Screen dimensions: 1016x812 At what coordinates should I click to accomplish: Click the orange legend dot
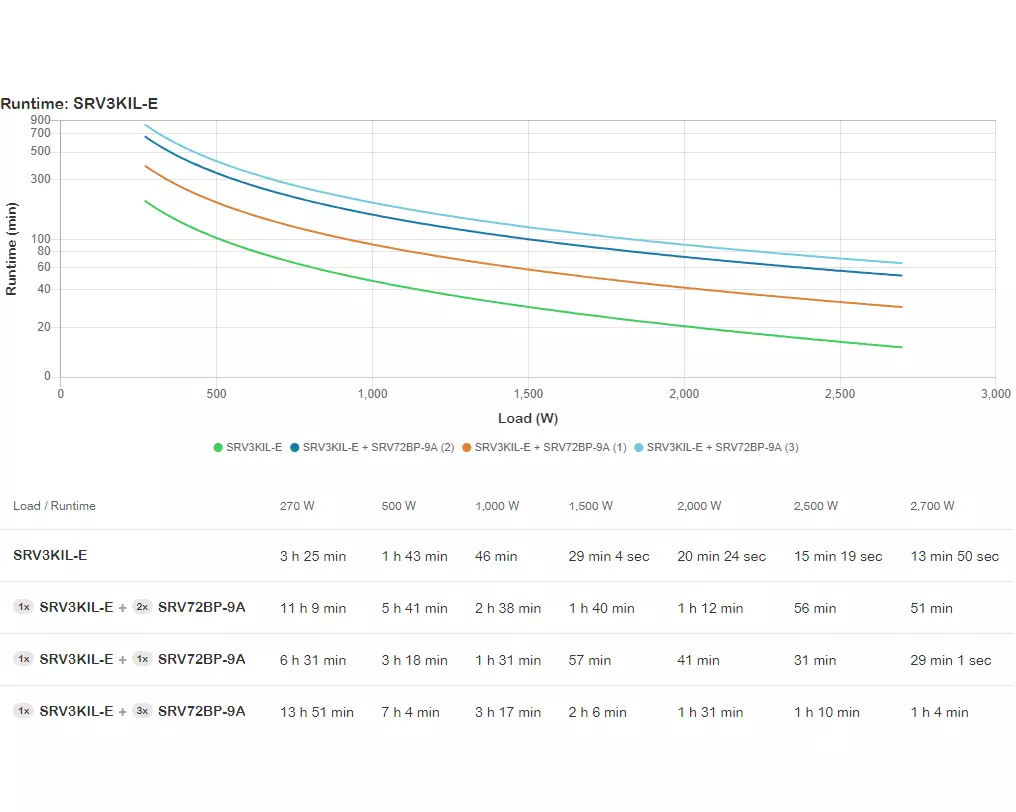click(x=467, y=447)
